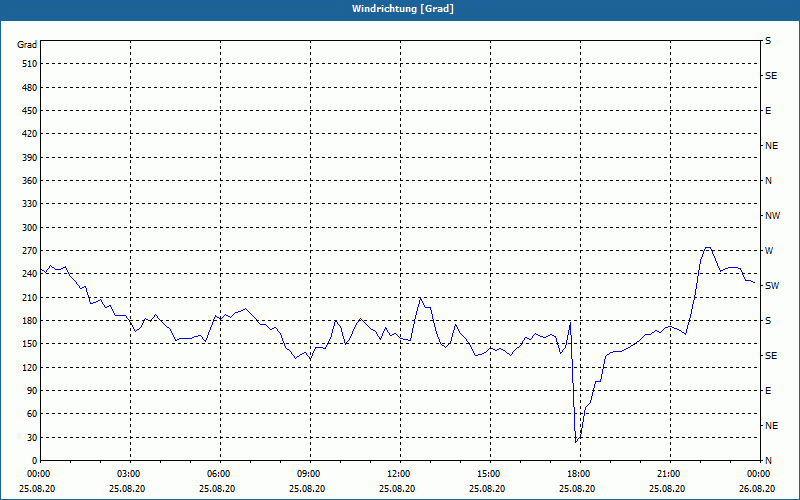800x500 pixels.
Task: Select the 09:00 time label
Action: pyautogui.click(x=307, y=474)
